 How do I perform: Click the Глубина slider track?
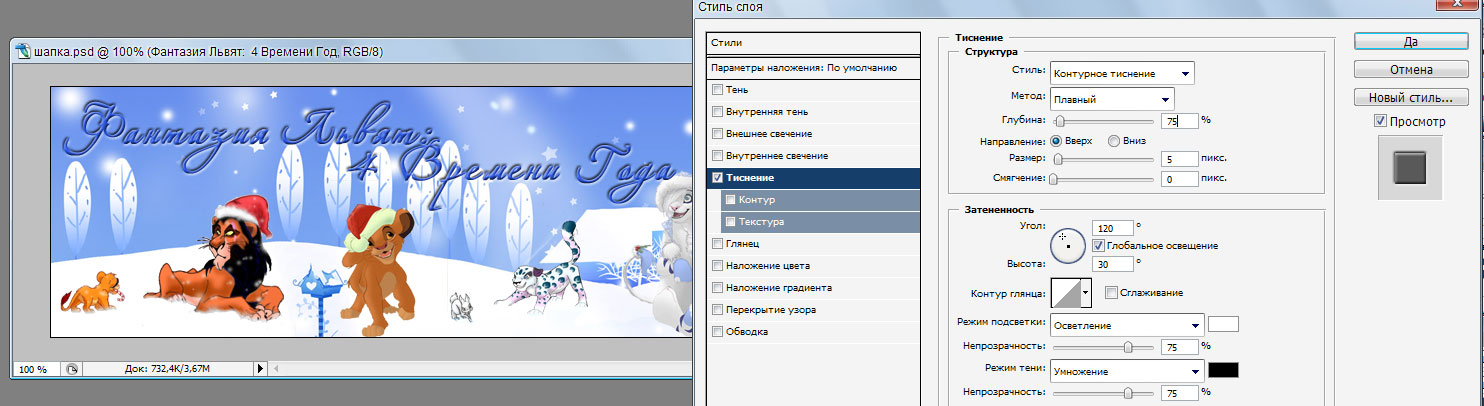coord(1103,120)
